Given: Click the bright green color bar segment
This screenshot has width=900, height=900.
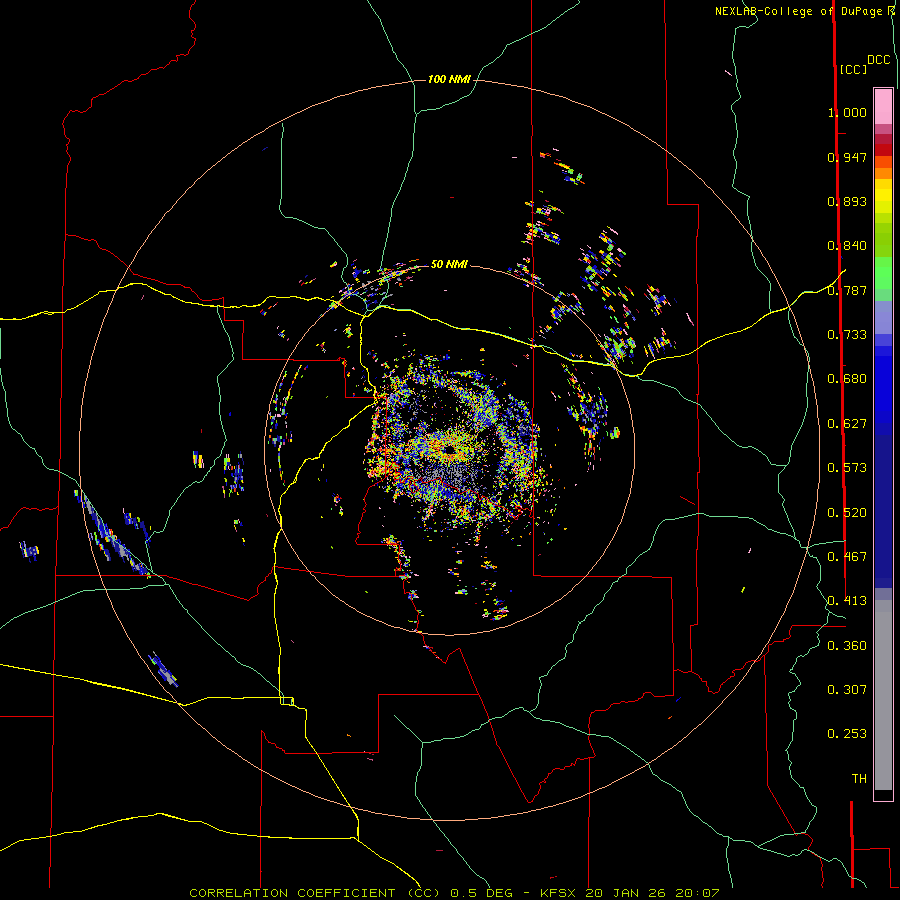Looking at the screenshot, I should pyautogui.click(x=883, y=273).
